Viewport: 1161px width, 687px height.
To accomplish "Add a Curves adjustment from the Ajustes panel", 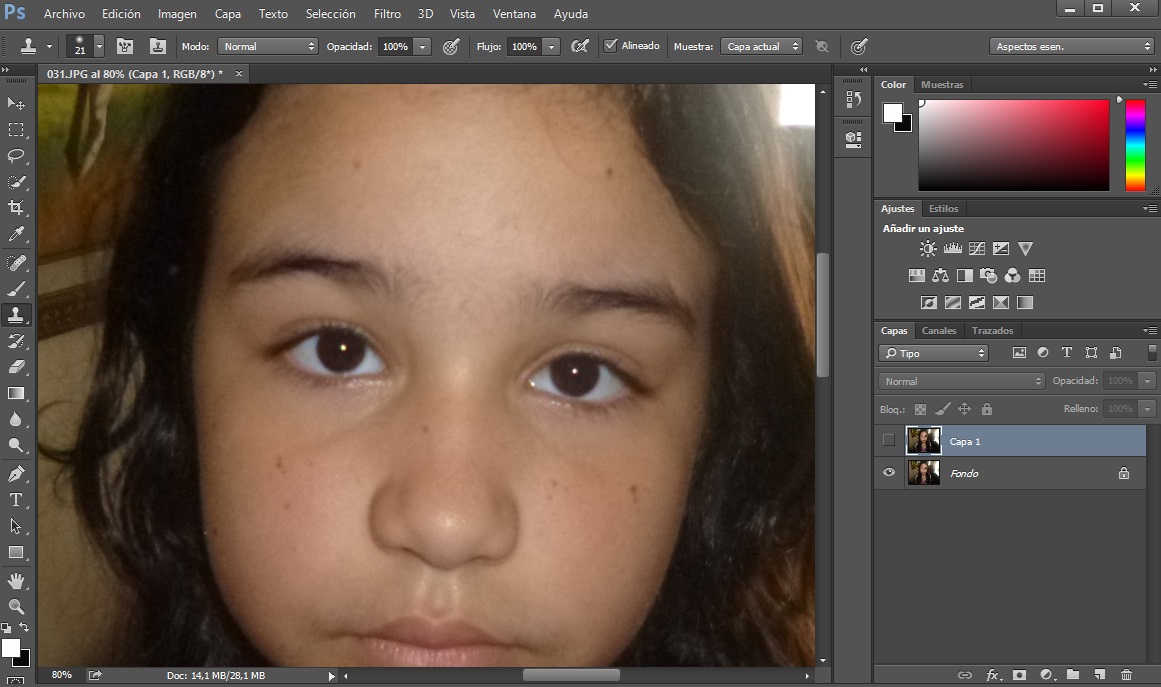I will coord(975,248).
